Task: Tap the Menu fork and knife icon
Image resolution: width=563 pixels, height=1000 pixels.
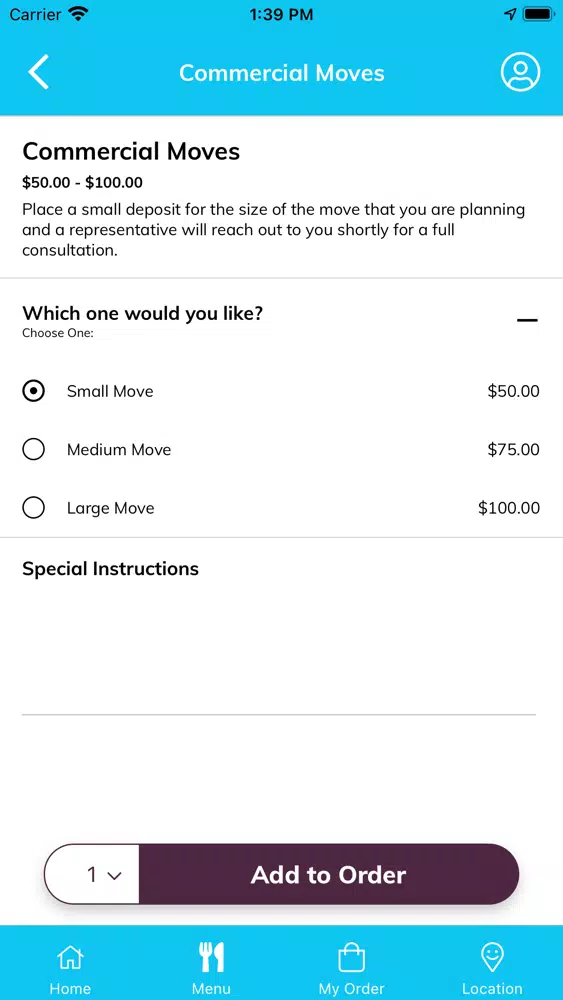Action: (x=211, y=957)
